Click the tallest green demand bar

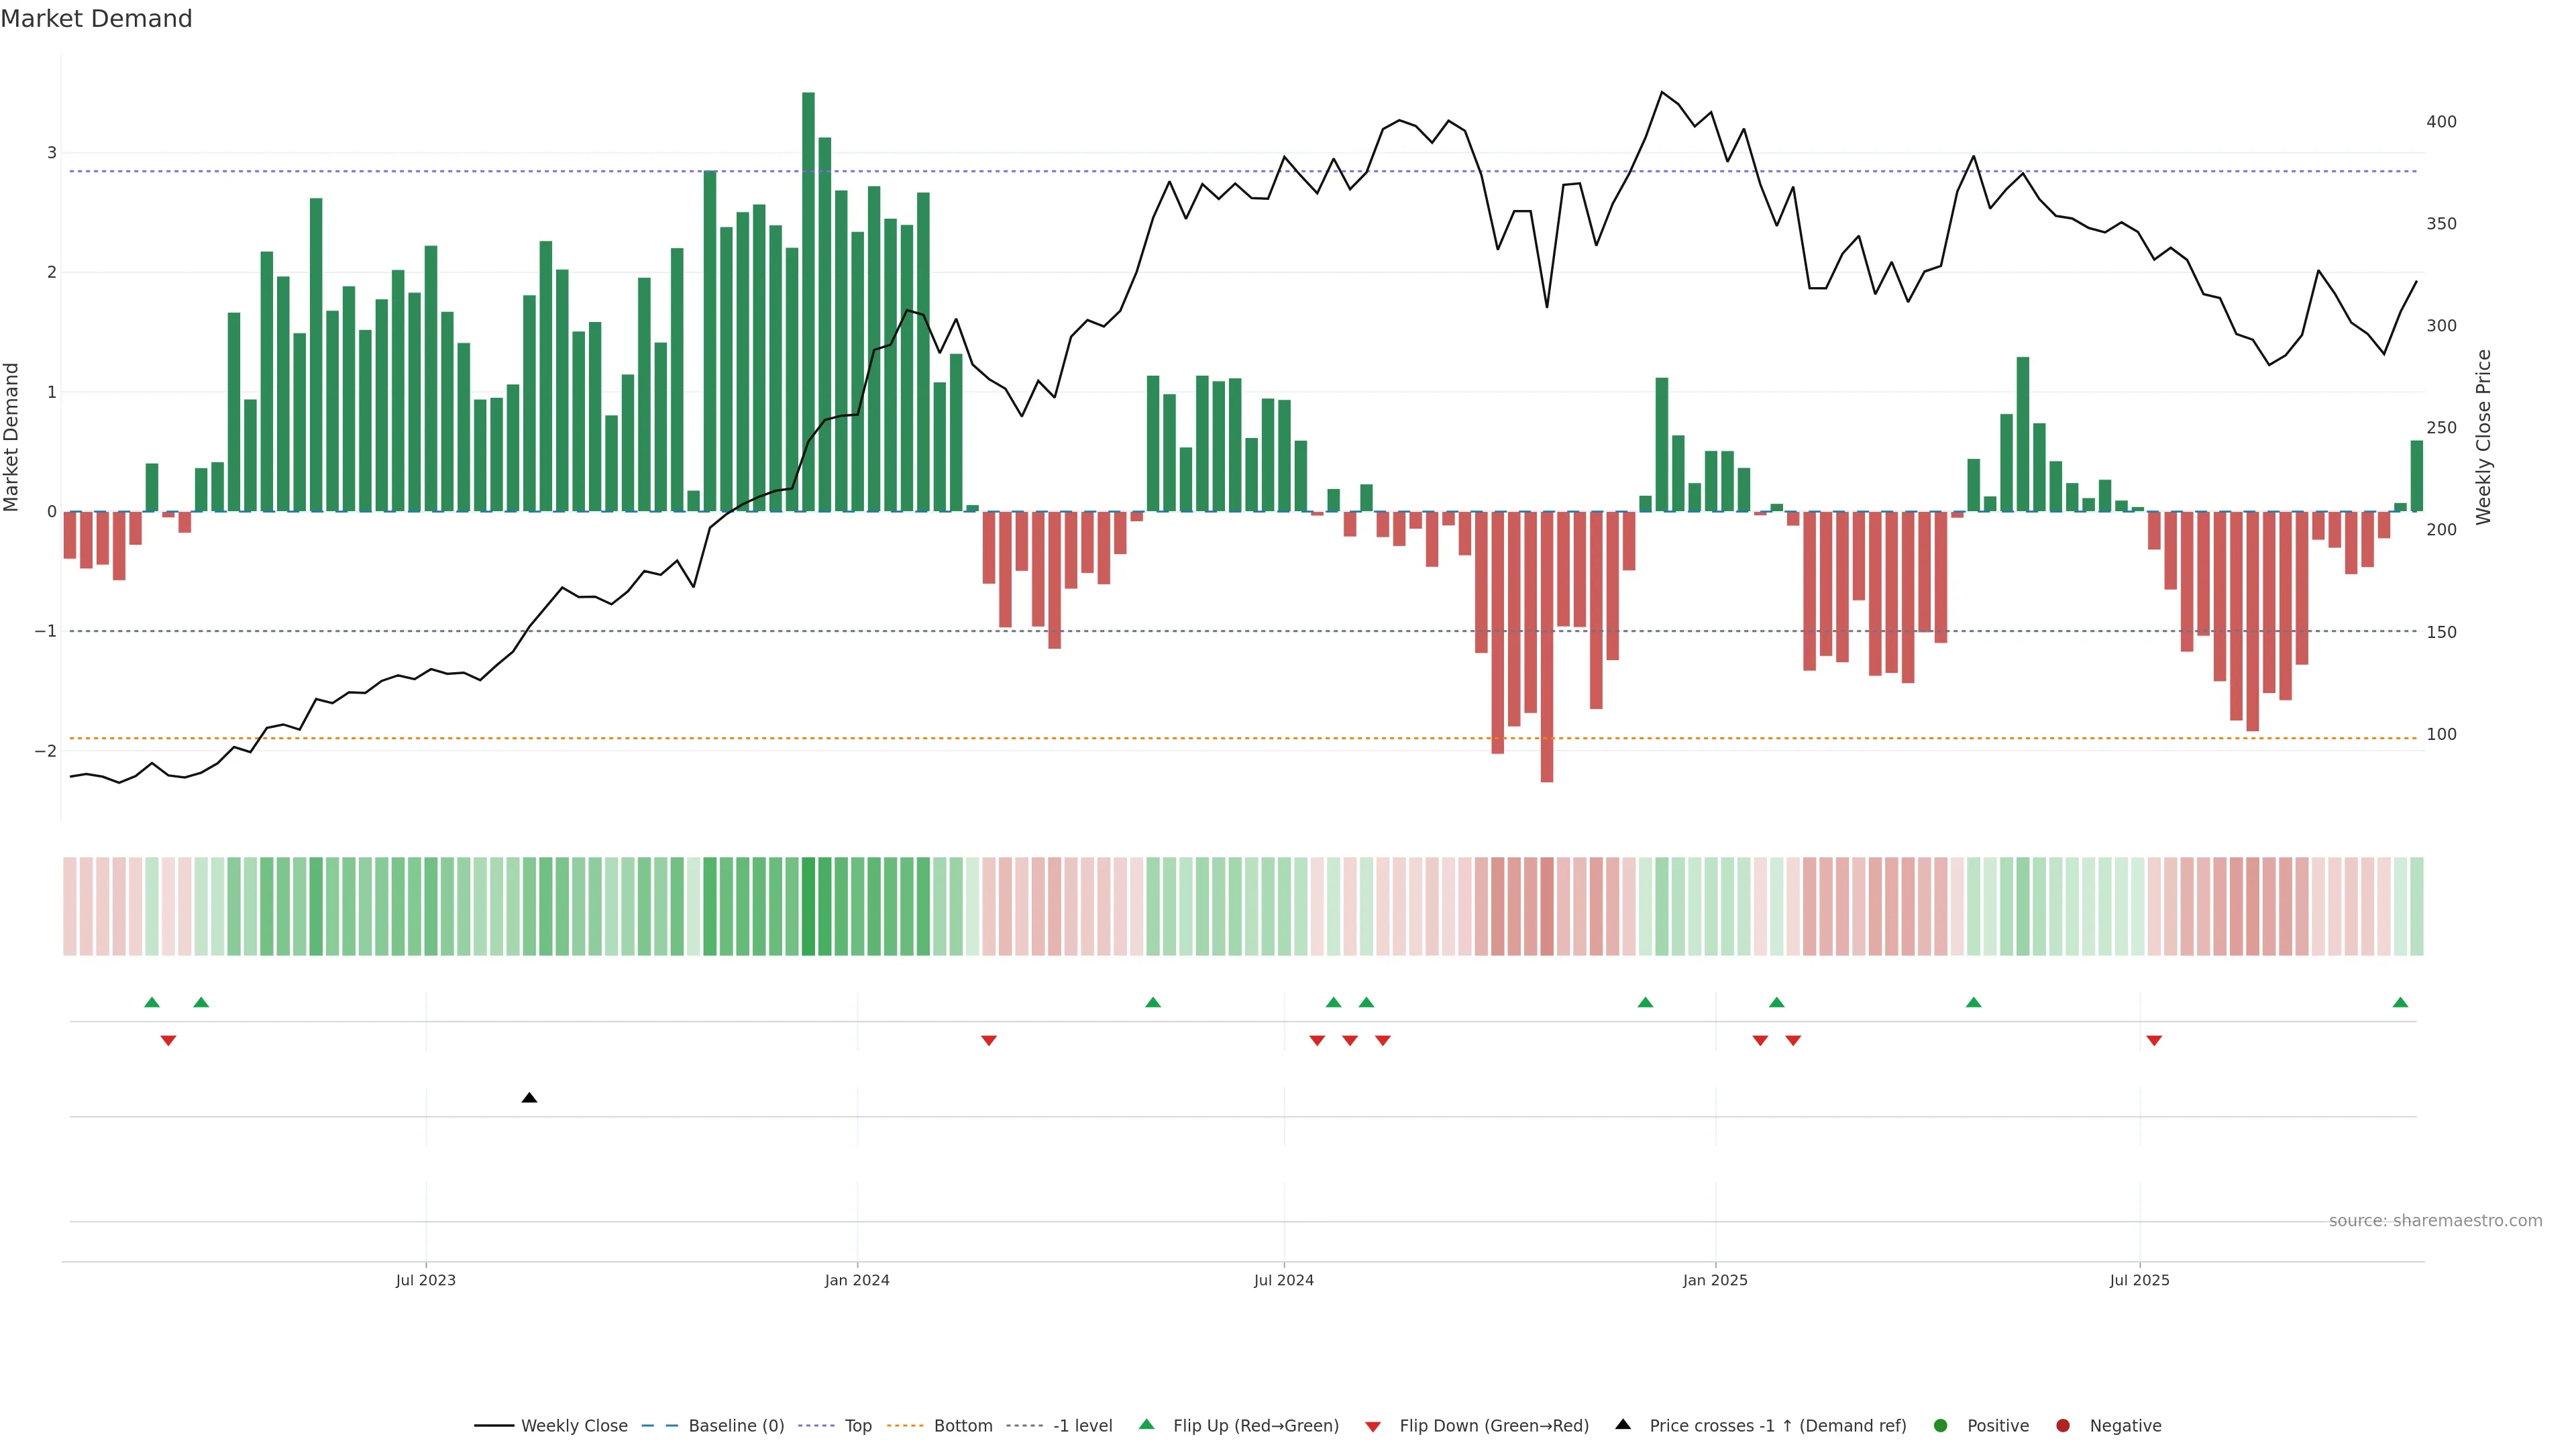[808, 300]
